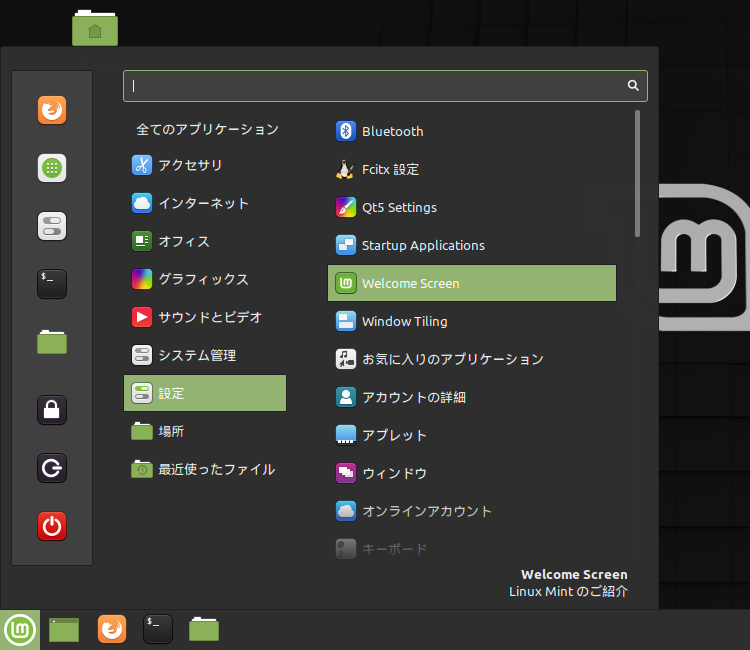Select インターネット category
This screenshot has height=650, width=750.
coord(205,203)
